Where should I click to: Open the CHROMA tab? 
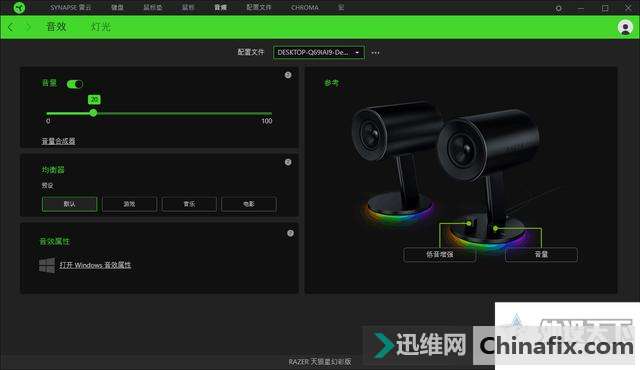[305, 7]
